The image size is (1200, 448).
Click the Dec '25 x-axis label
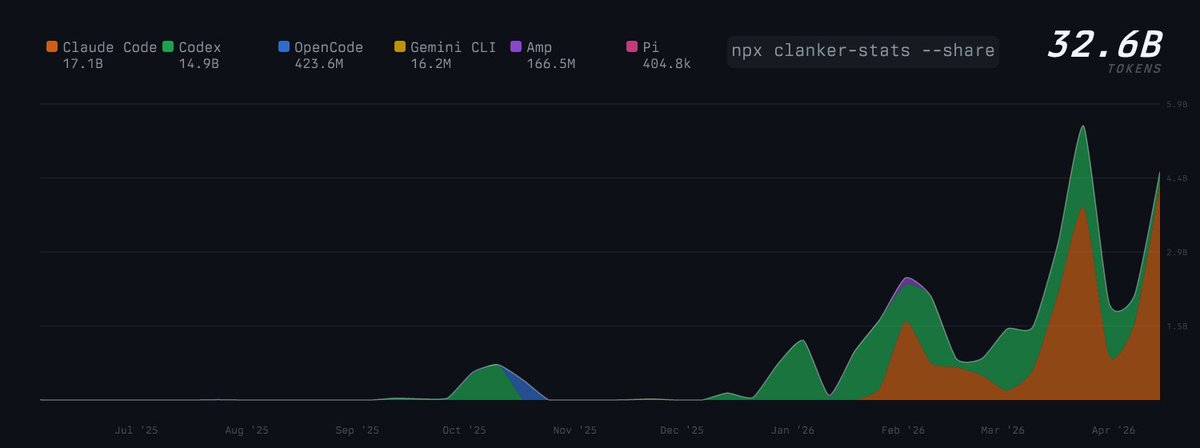(x=682, y=431)
